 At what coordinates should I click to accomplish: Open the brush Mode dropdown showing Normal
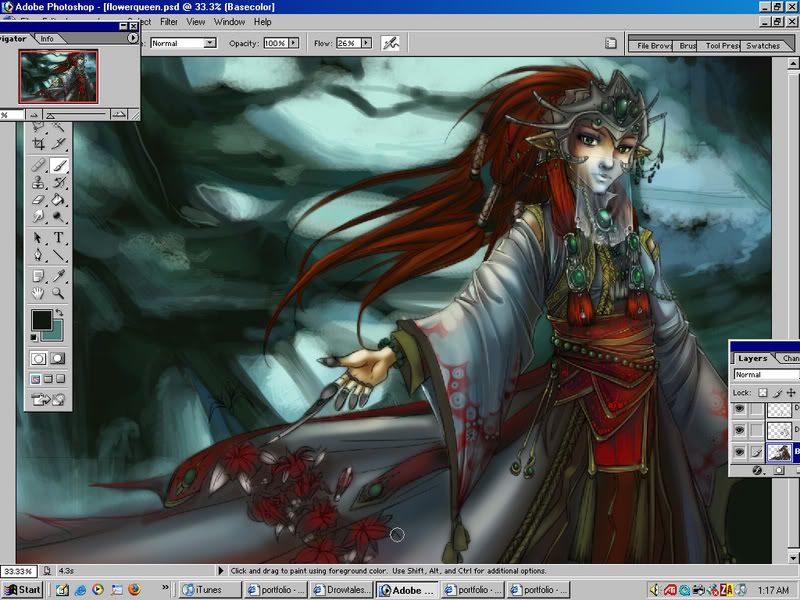click(x=210, y=43)
